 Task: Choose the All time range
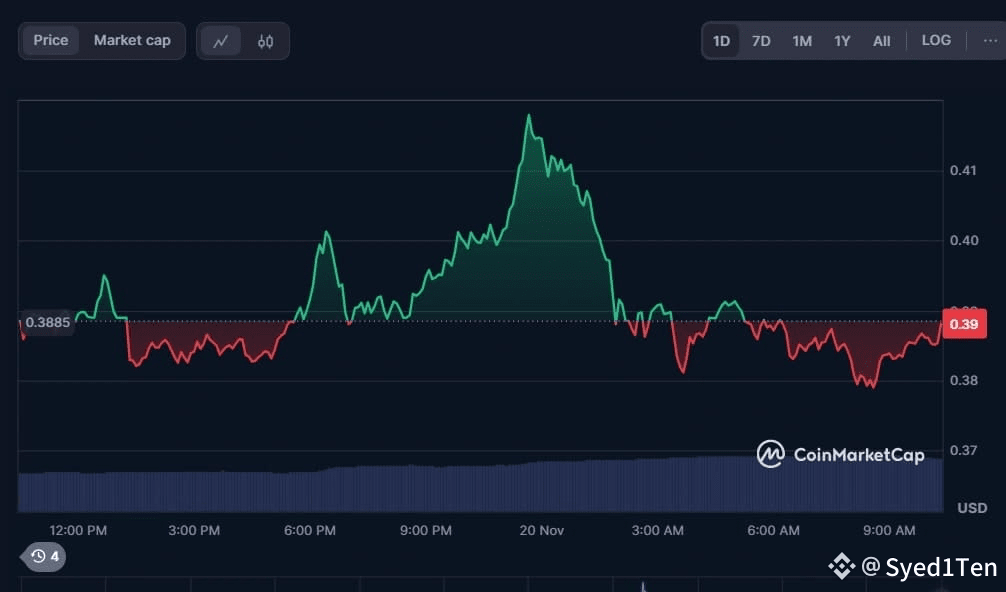882,41
